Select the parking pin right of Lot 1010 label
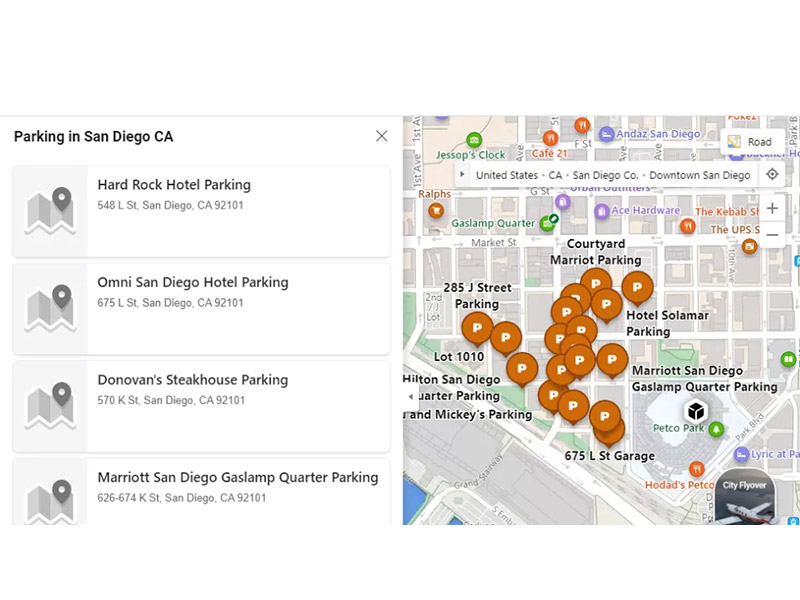The image size is (800, 600). click(506, 338)
